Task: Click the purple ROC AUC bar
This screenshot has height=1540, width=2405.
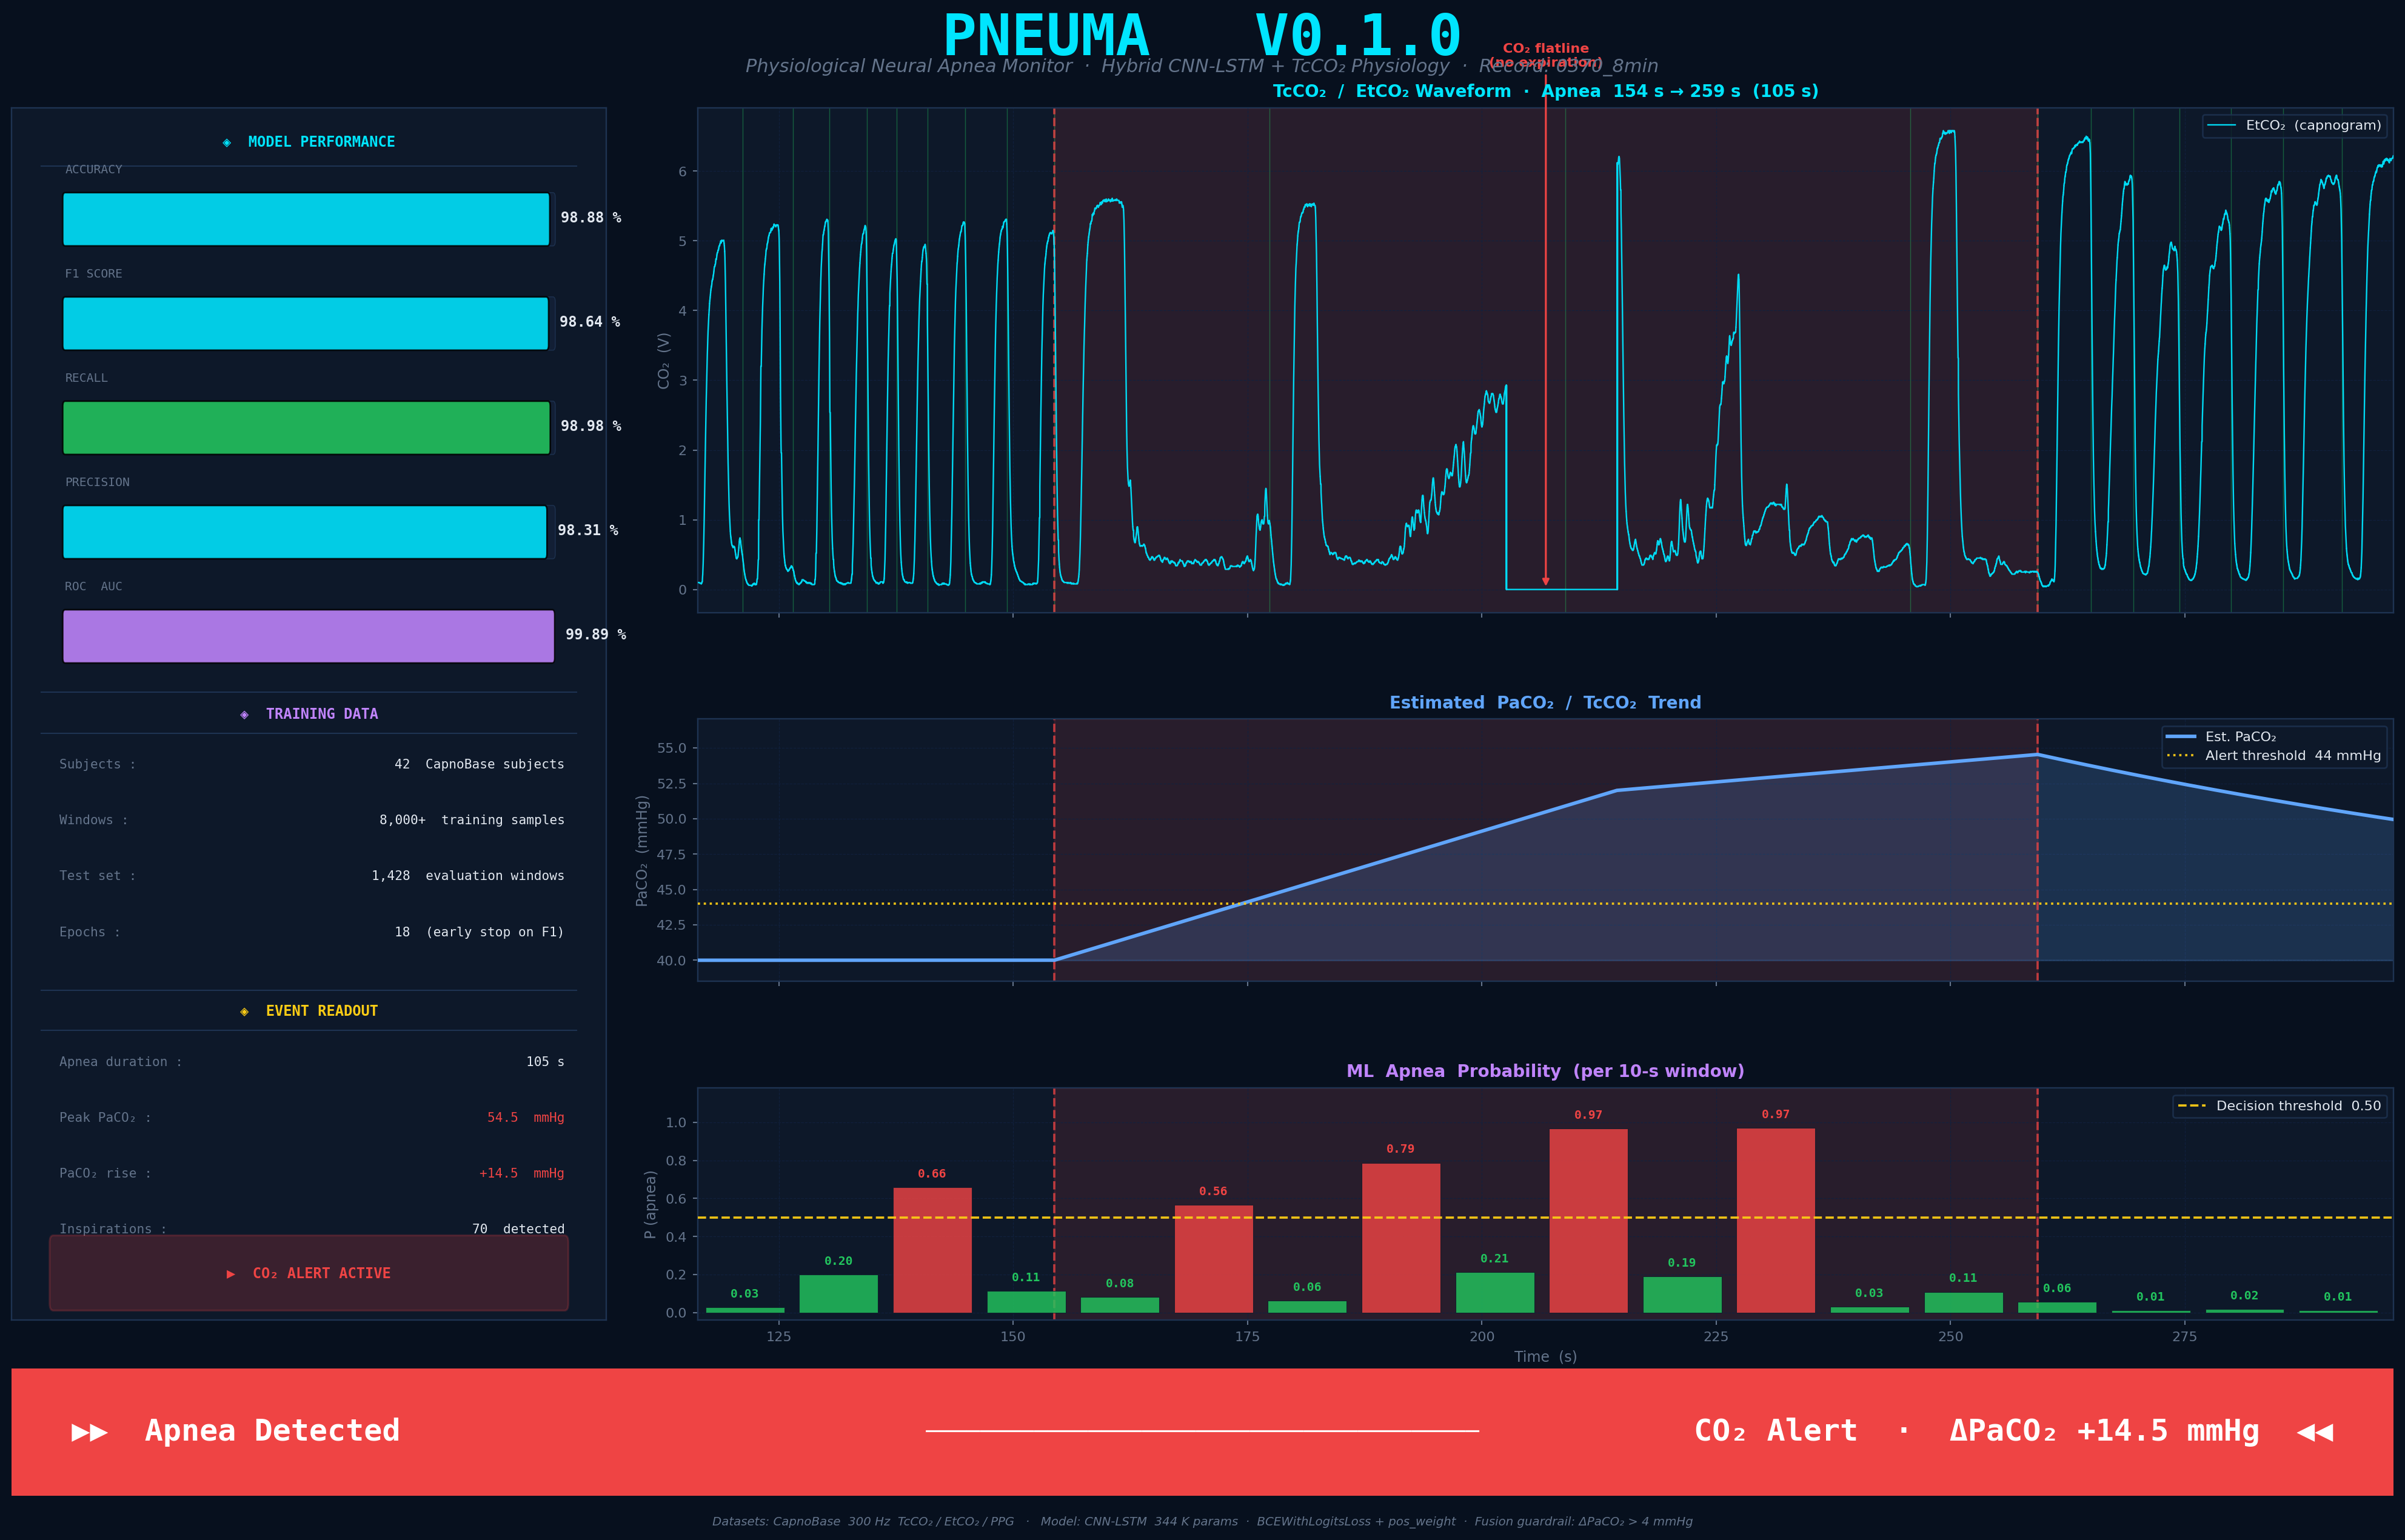Action: pyautogui.click(x=308, y=636)
